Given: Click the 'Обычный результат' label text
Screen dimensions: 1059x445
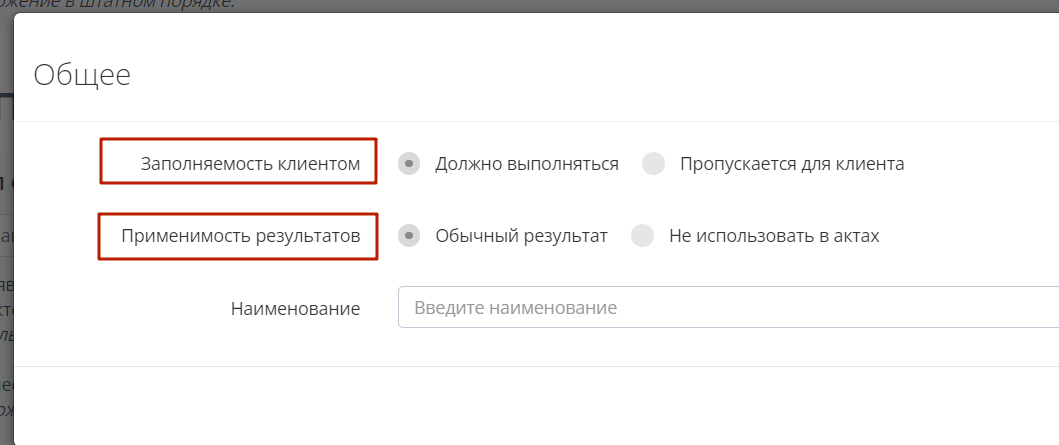Looking at the screenshot, I should coord(521,236).
